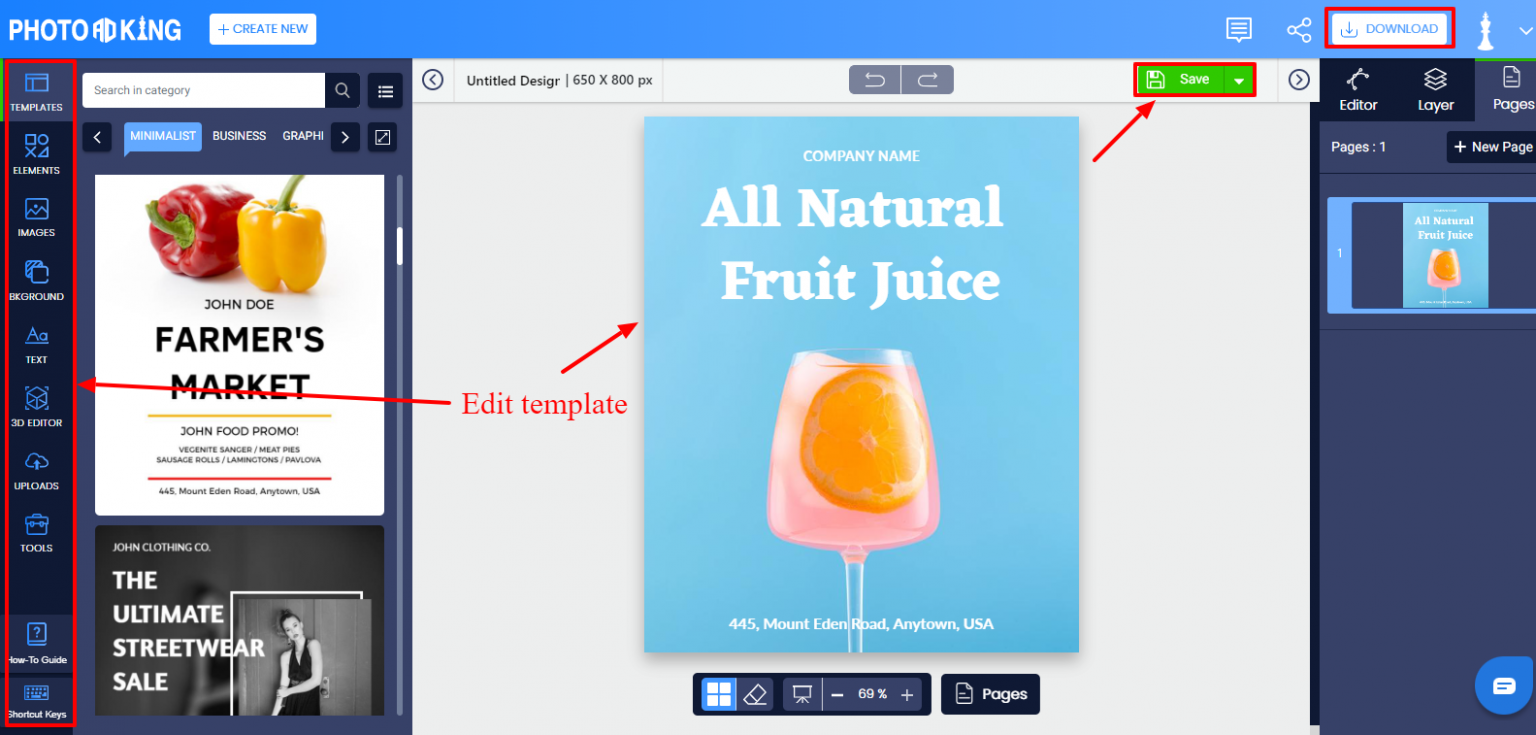Toggle the grid view mode
The image size is (1536, 735).
click(x=718, y=693)
